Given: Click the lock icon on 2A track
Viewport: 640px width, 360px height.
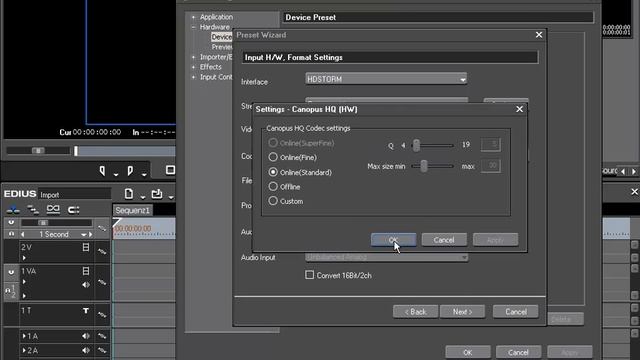Looking at the screenshot, I should pyautogui.click(x=102, y=350).
